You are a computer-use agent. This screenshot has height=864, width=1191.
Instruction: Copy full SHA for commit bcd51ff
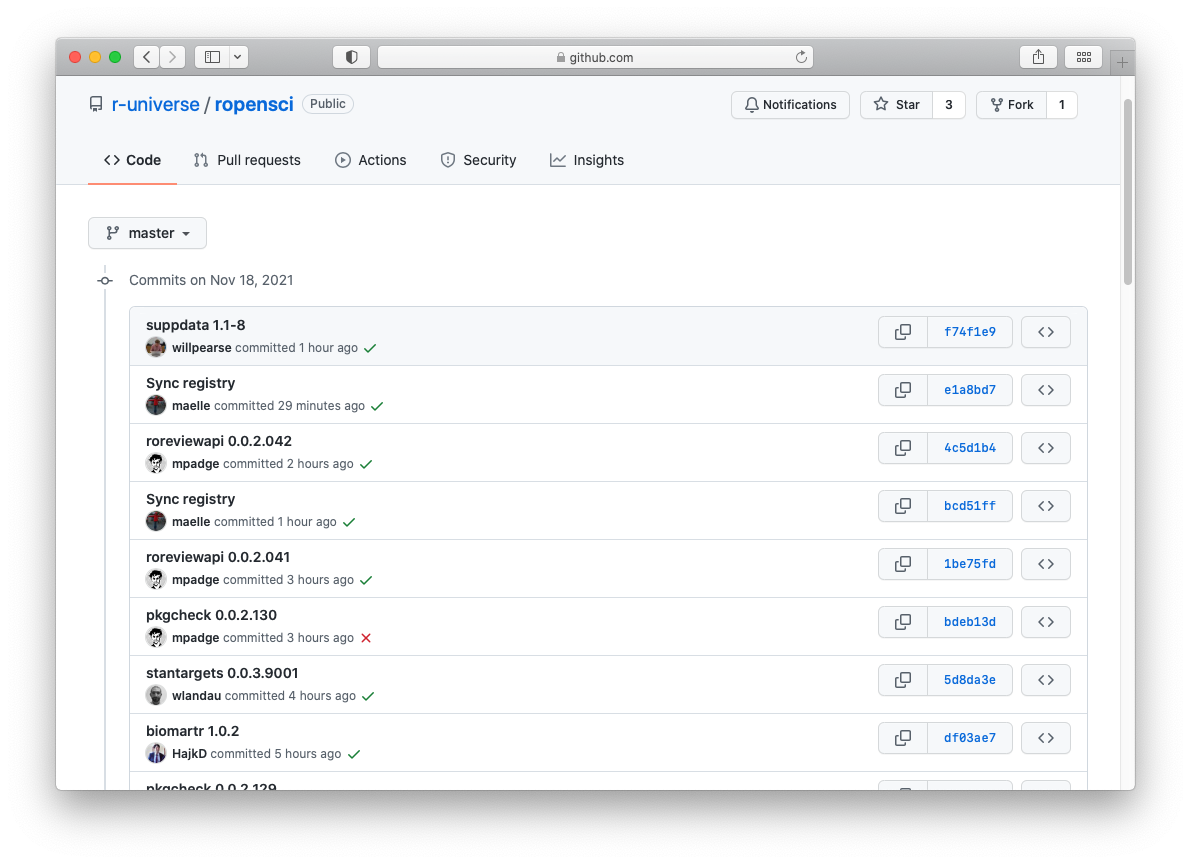pos(902,506)
